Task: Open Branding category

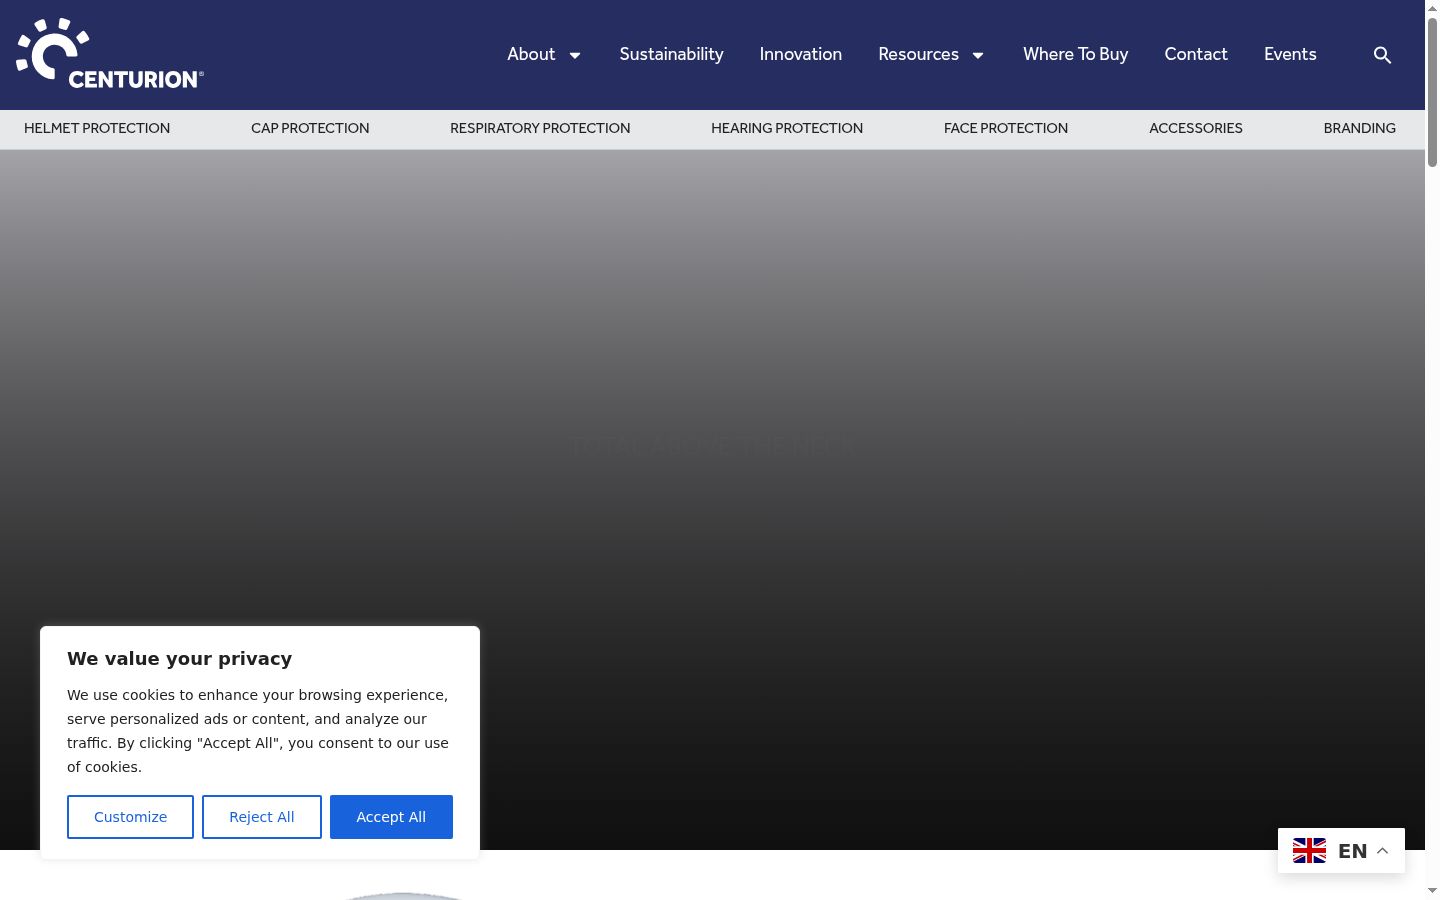Action: pos(1360,128)
